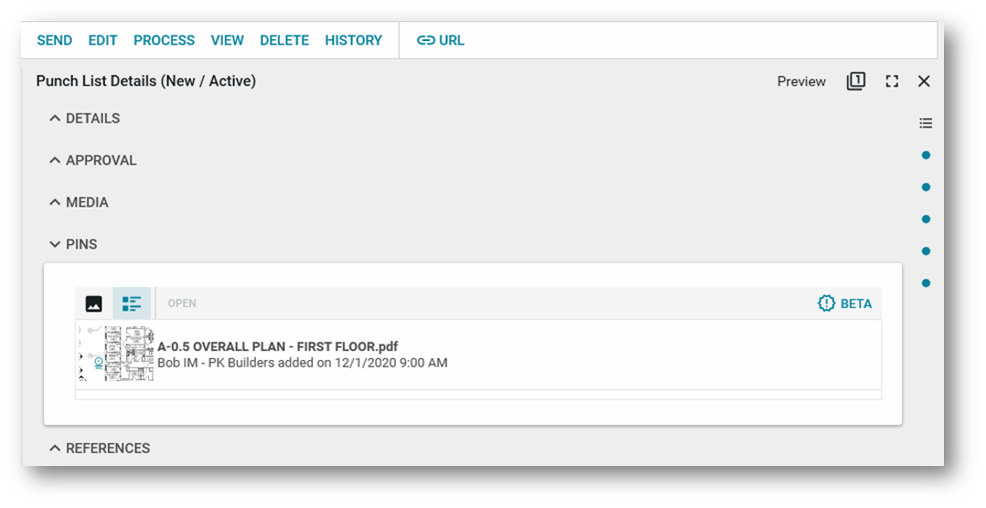The height and width of the screenshot is (508, 986).
Task: Click the URL link icon
Action: [427, 41]
